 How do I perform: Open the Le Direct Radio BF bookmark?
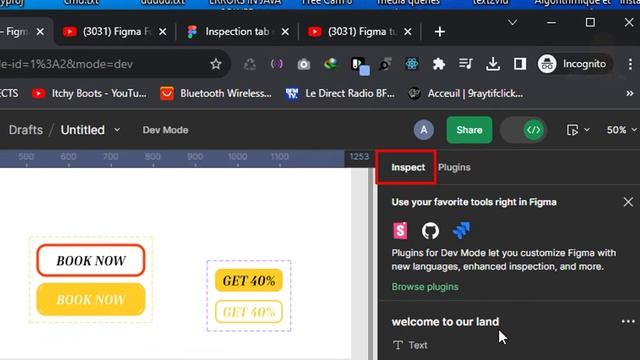[x=340, y=93]
